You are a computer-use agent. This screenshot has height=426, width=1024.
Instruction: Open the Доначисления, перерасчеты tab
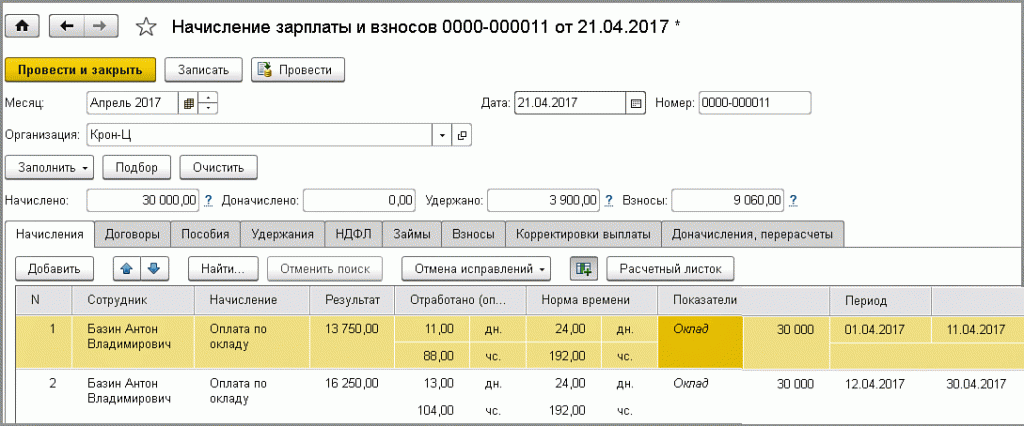click(x=752, y=234)
